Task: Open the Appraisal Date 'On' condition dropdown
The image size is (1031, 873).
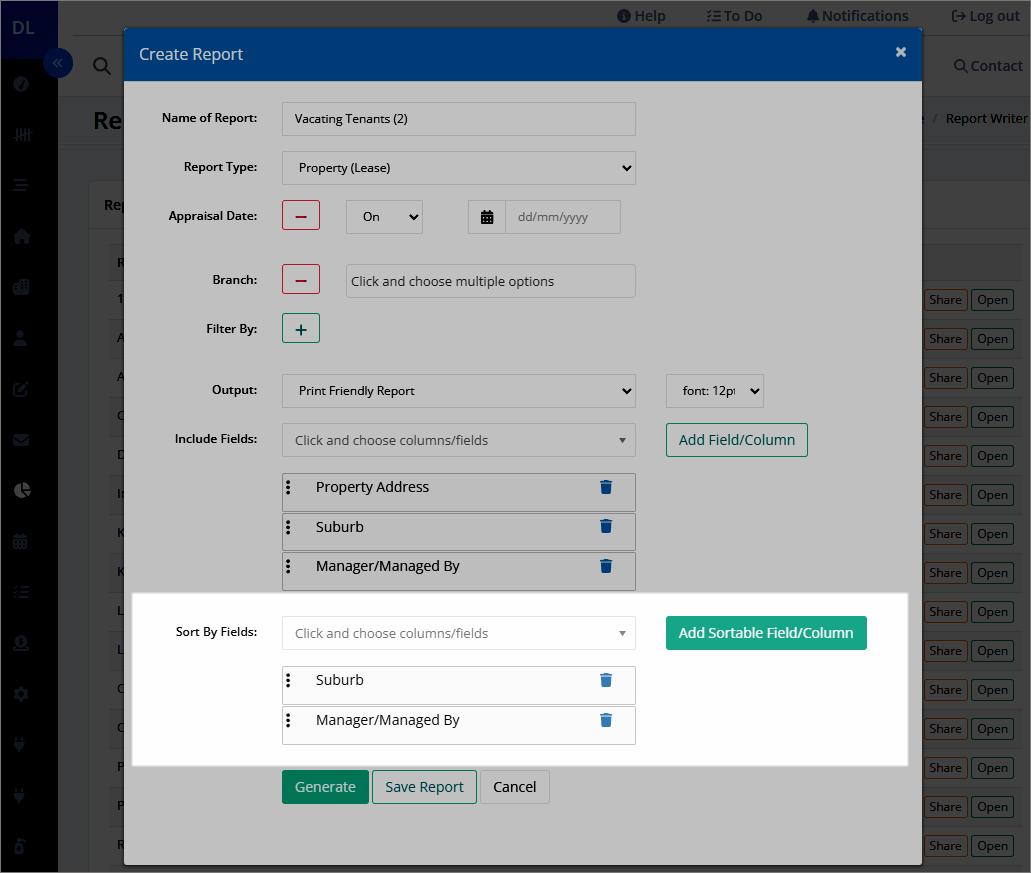Action: (384, 217)
